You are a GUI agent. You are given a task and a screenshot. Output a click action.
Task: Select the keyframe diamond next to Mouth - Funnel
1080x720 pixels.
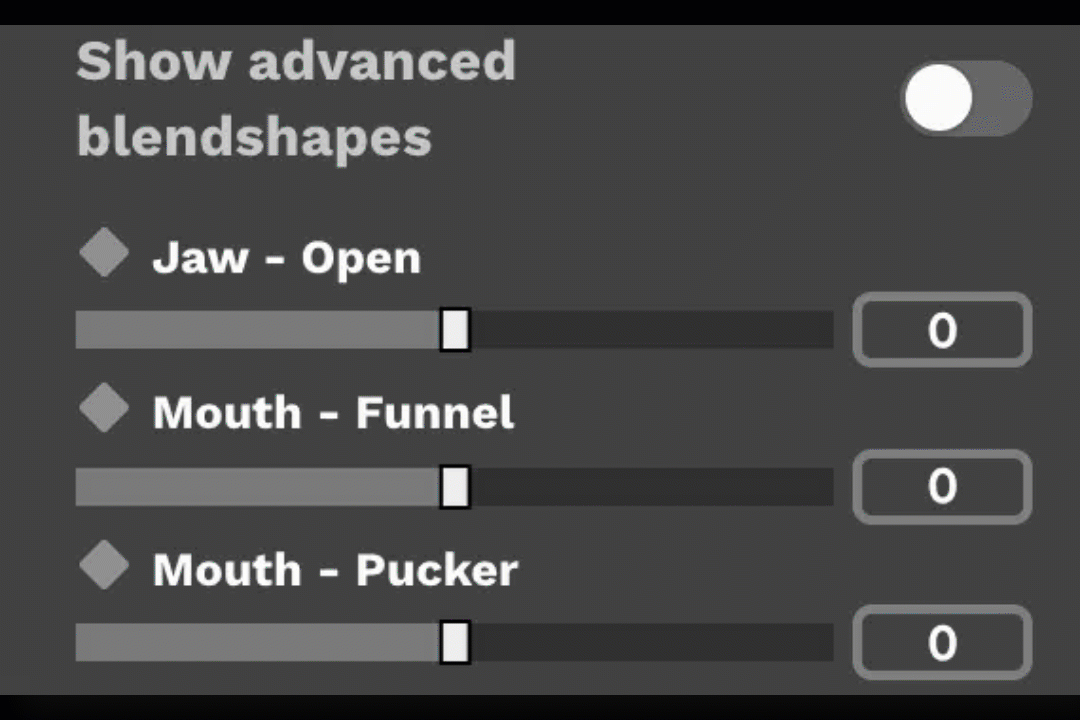click(103, 408)
